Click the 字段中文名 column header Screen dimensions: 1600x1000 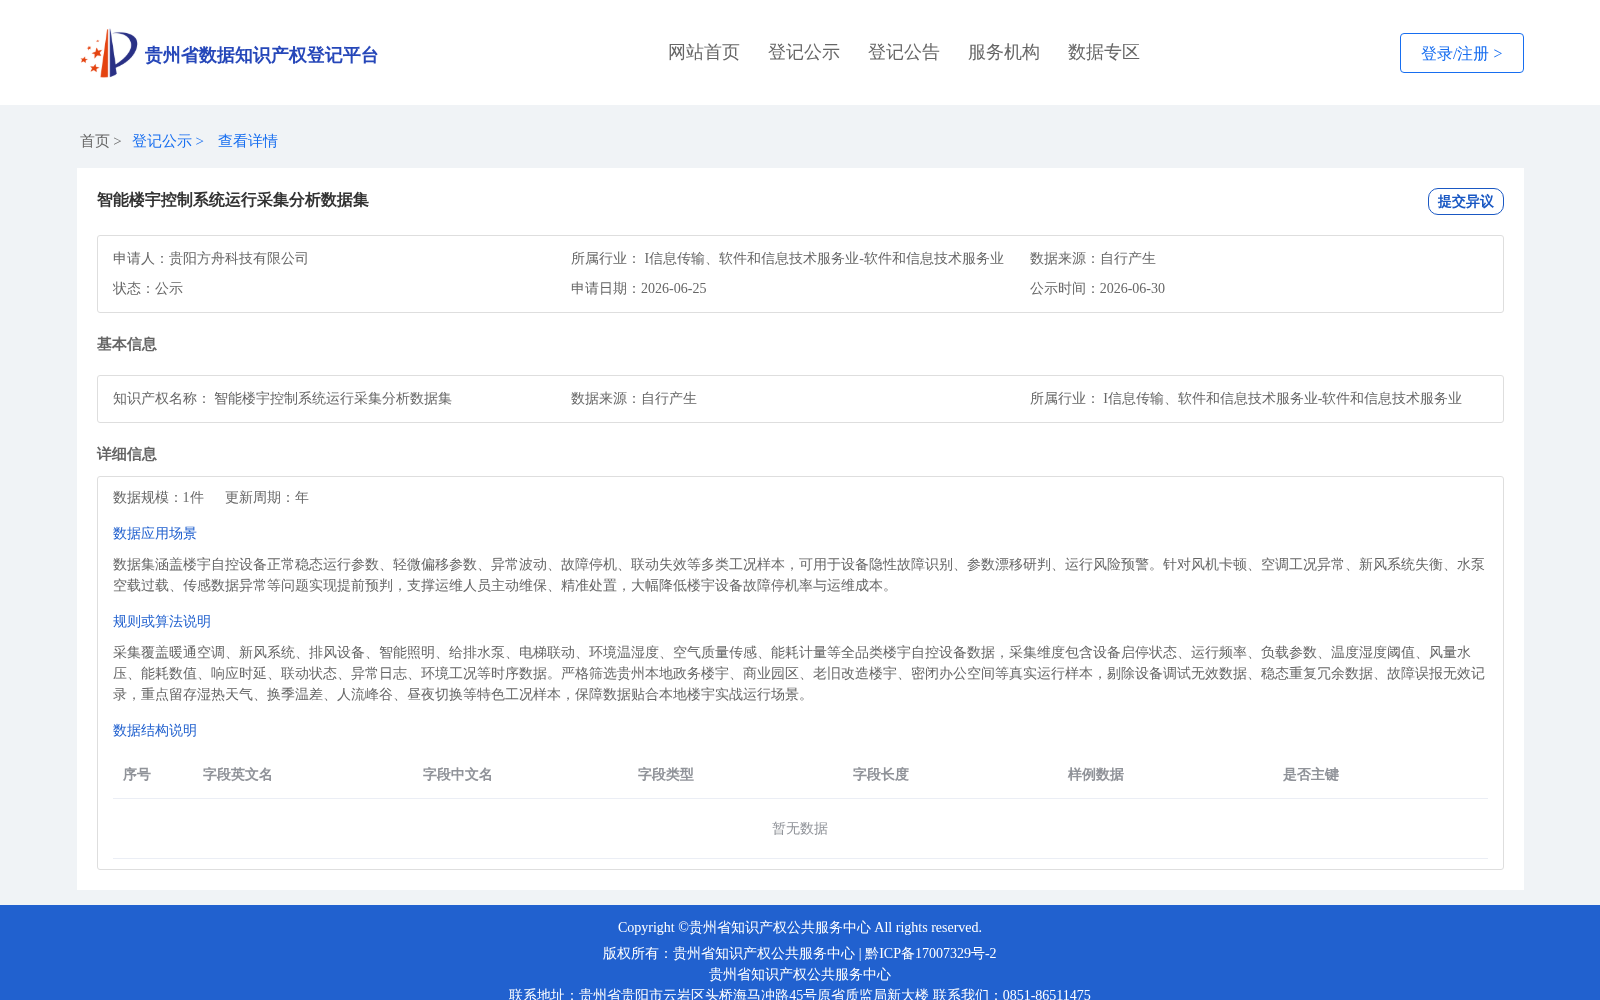point(458,774)
